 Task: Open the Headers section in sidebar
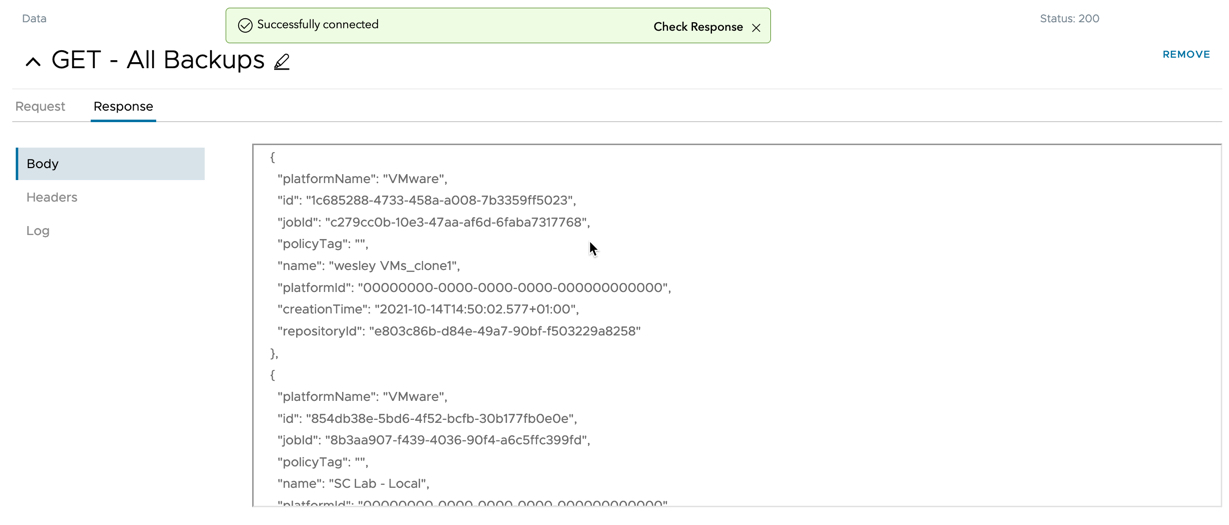pos(52,197)
